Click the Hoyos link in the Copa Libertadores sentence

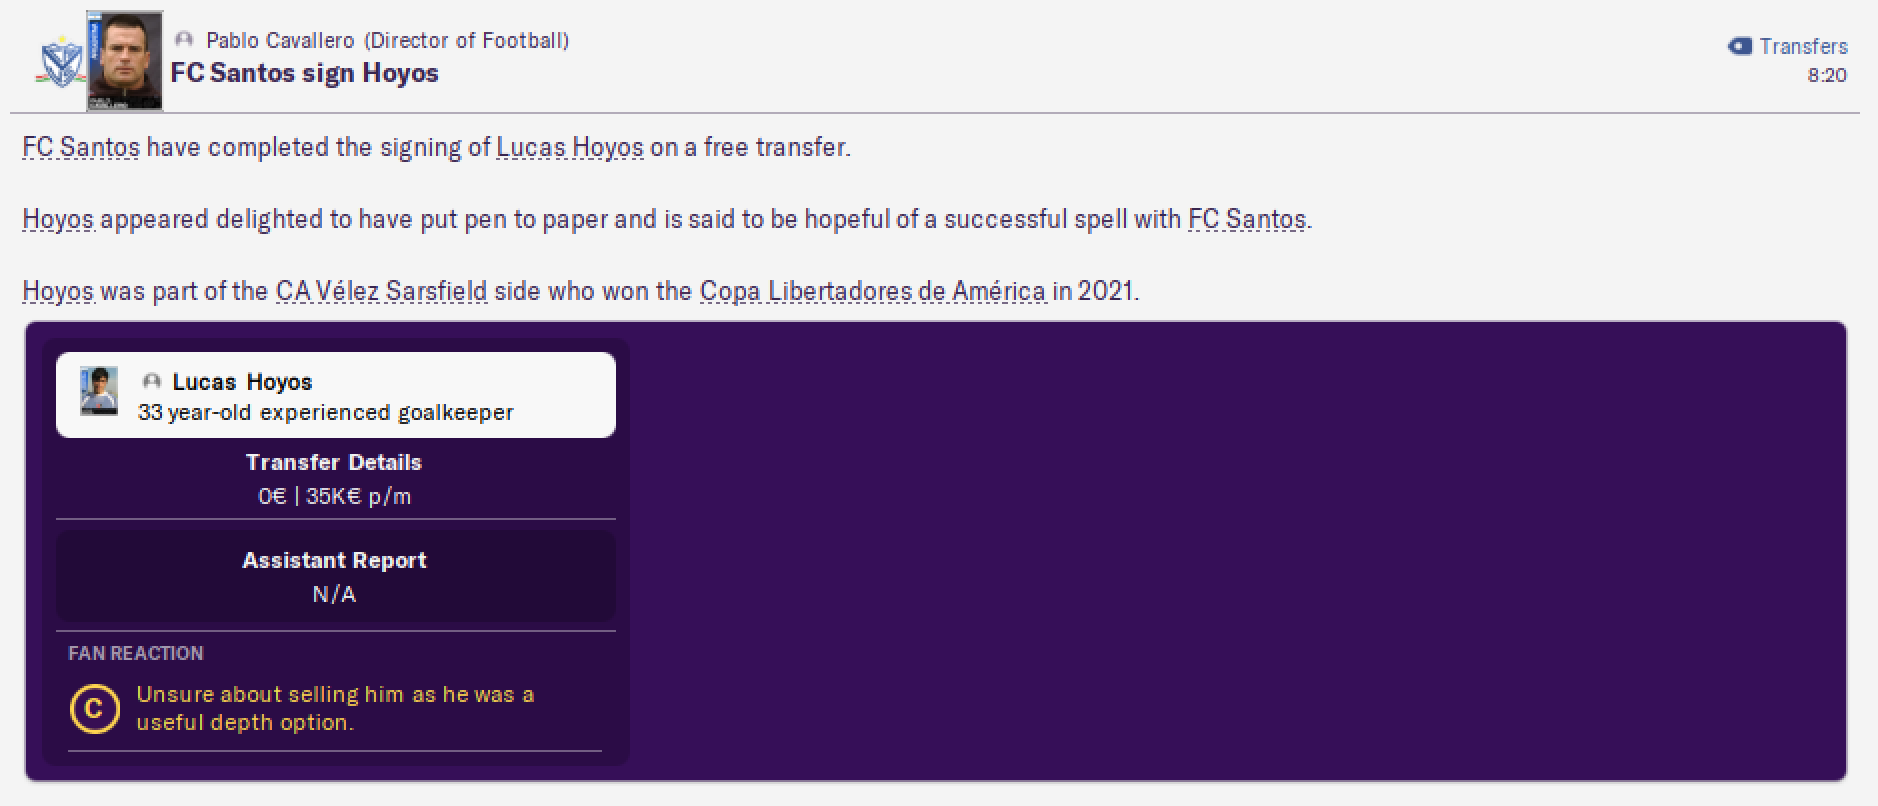[58, 291]
